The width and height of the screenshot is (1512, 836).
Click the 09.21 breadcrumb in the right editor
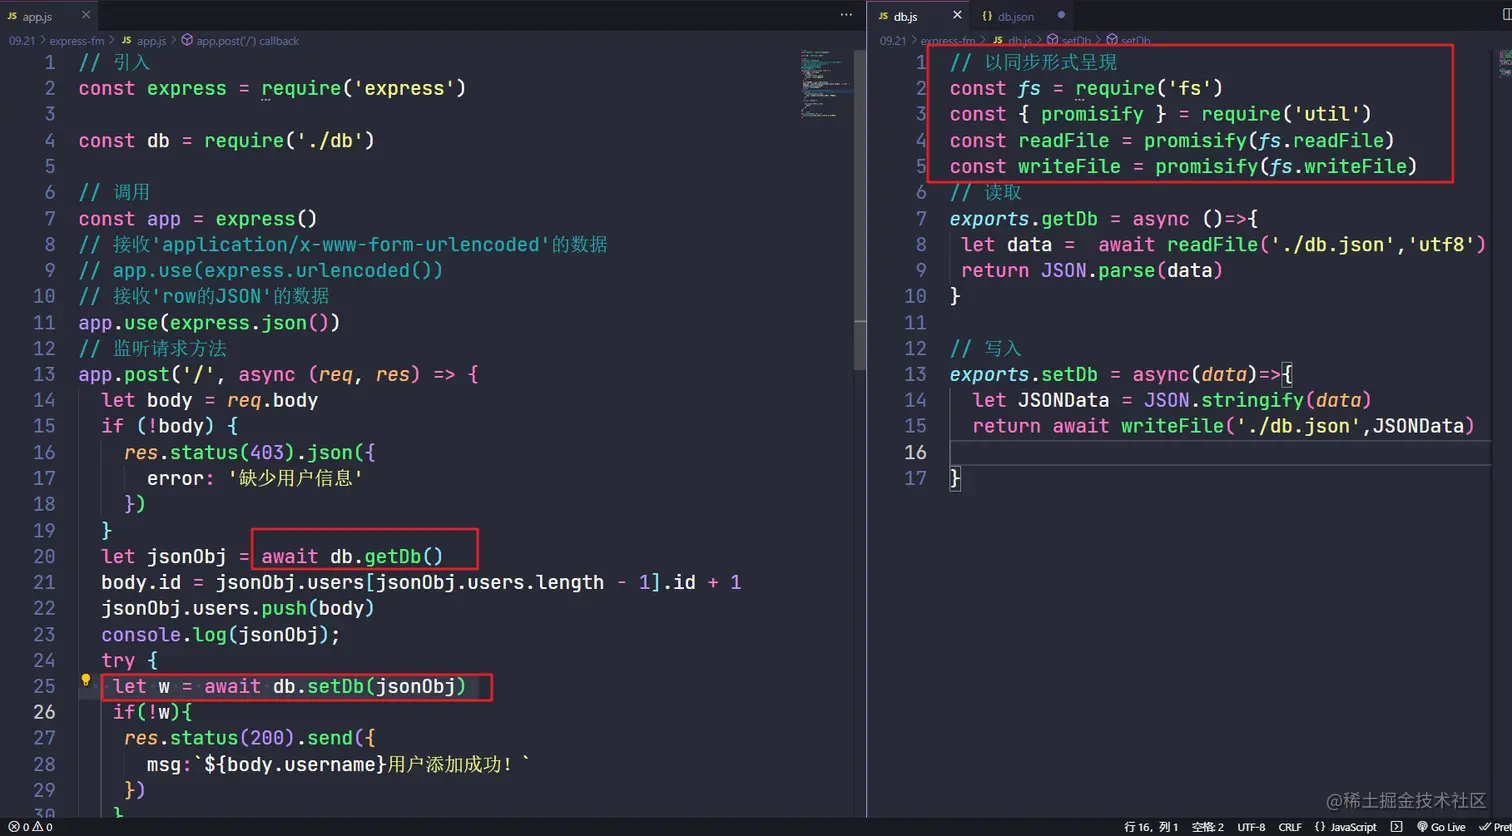click(893, 41)
